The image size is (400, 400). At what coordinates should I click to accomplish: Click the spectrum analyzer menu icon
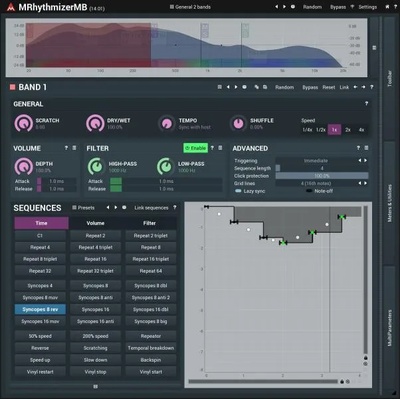coord(374,48)
